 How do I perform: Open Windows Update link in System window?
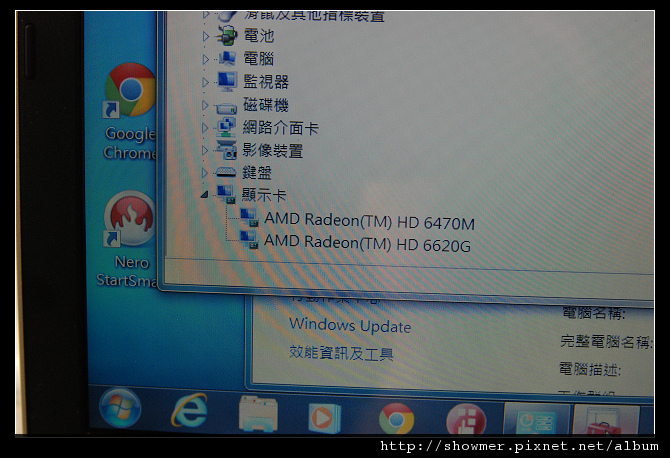tap(350, 326)
